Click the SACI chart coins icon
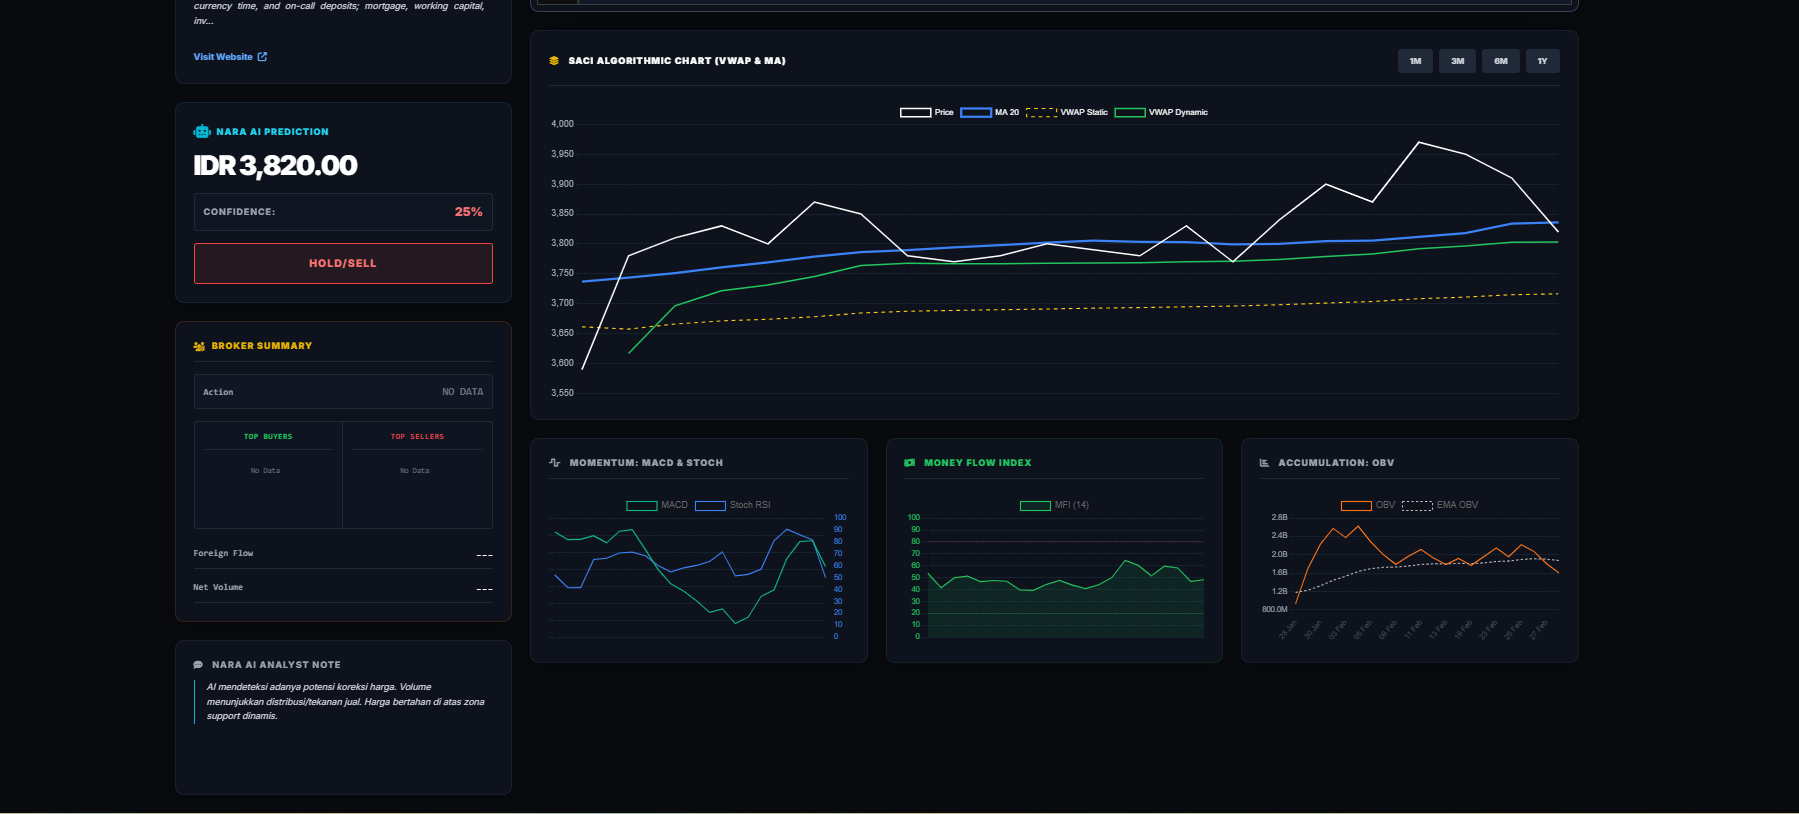Image resolution: width=1799 pixels, height=814 pixels. [554, 61]
